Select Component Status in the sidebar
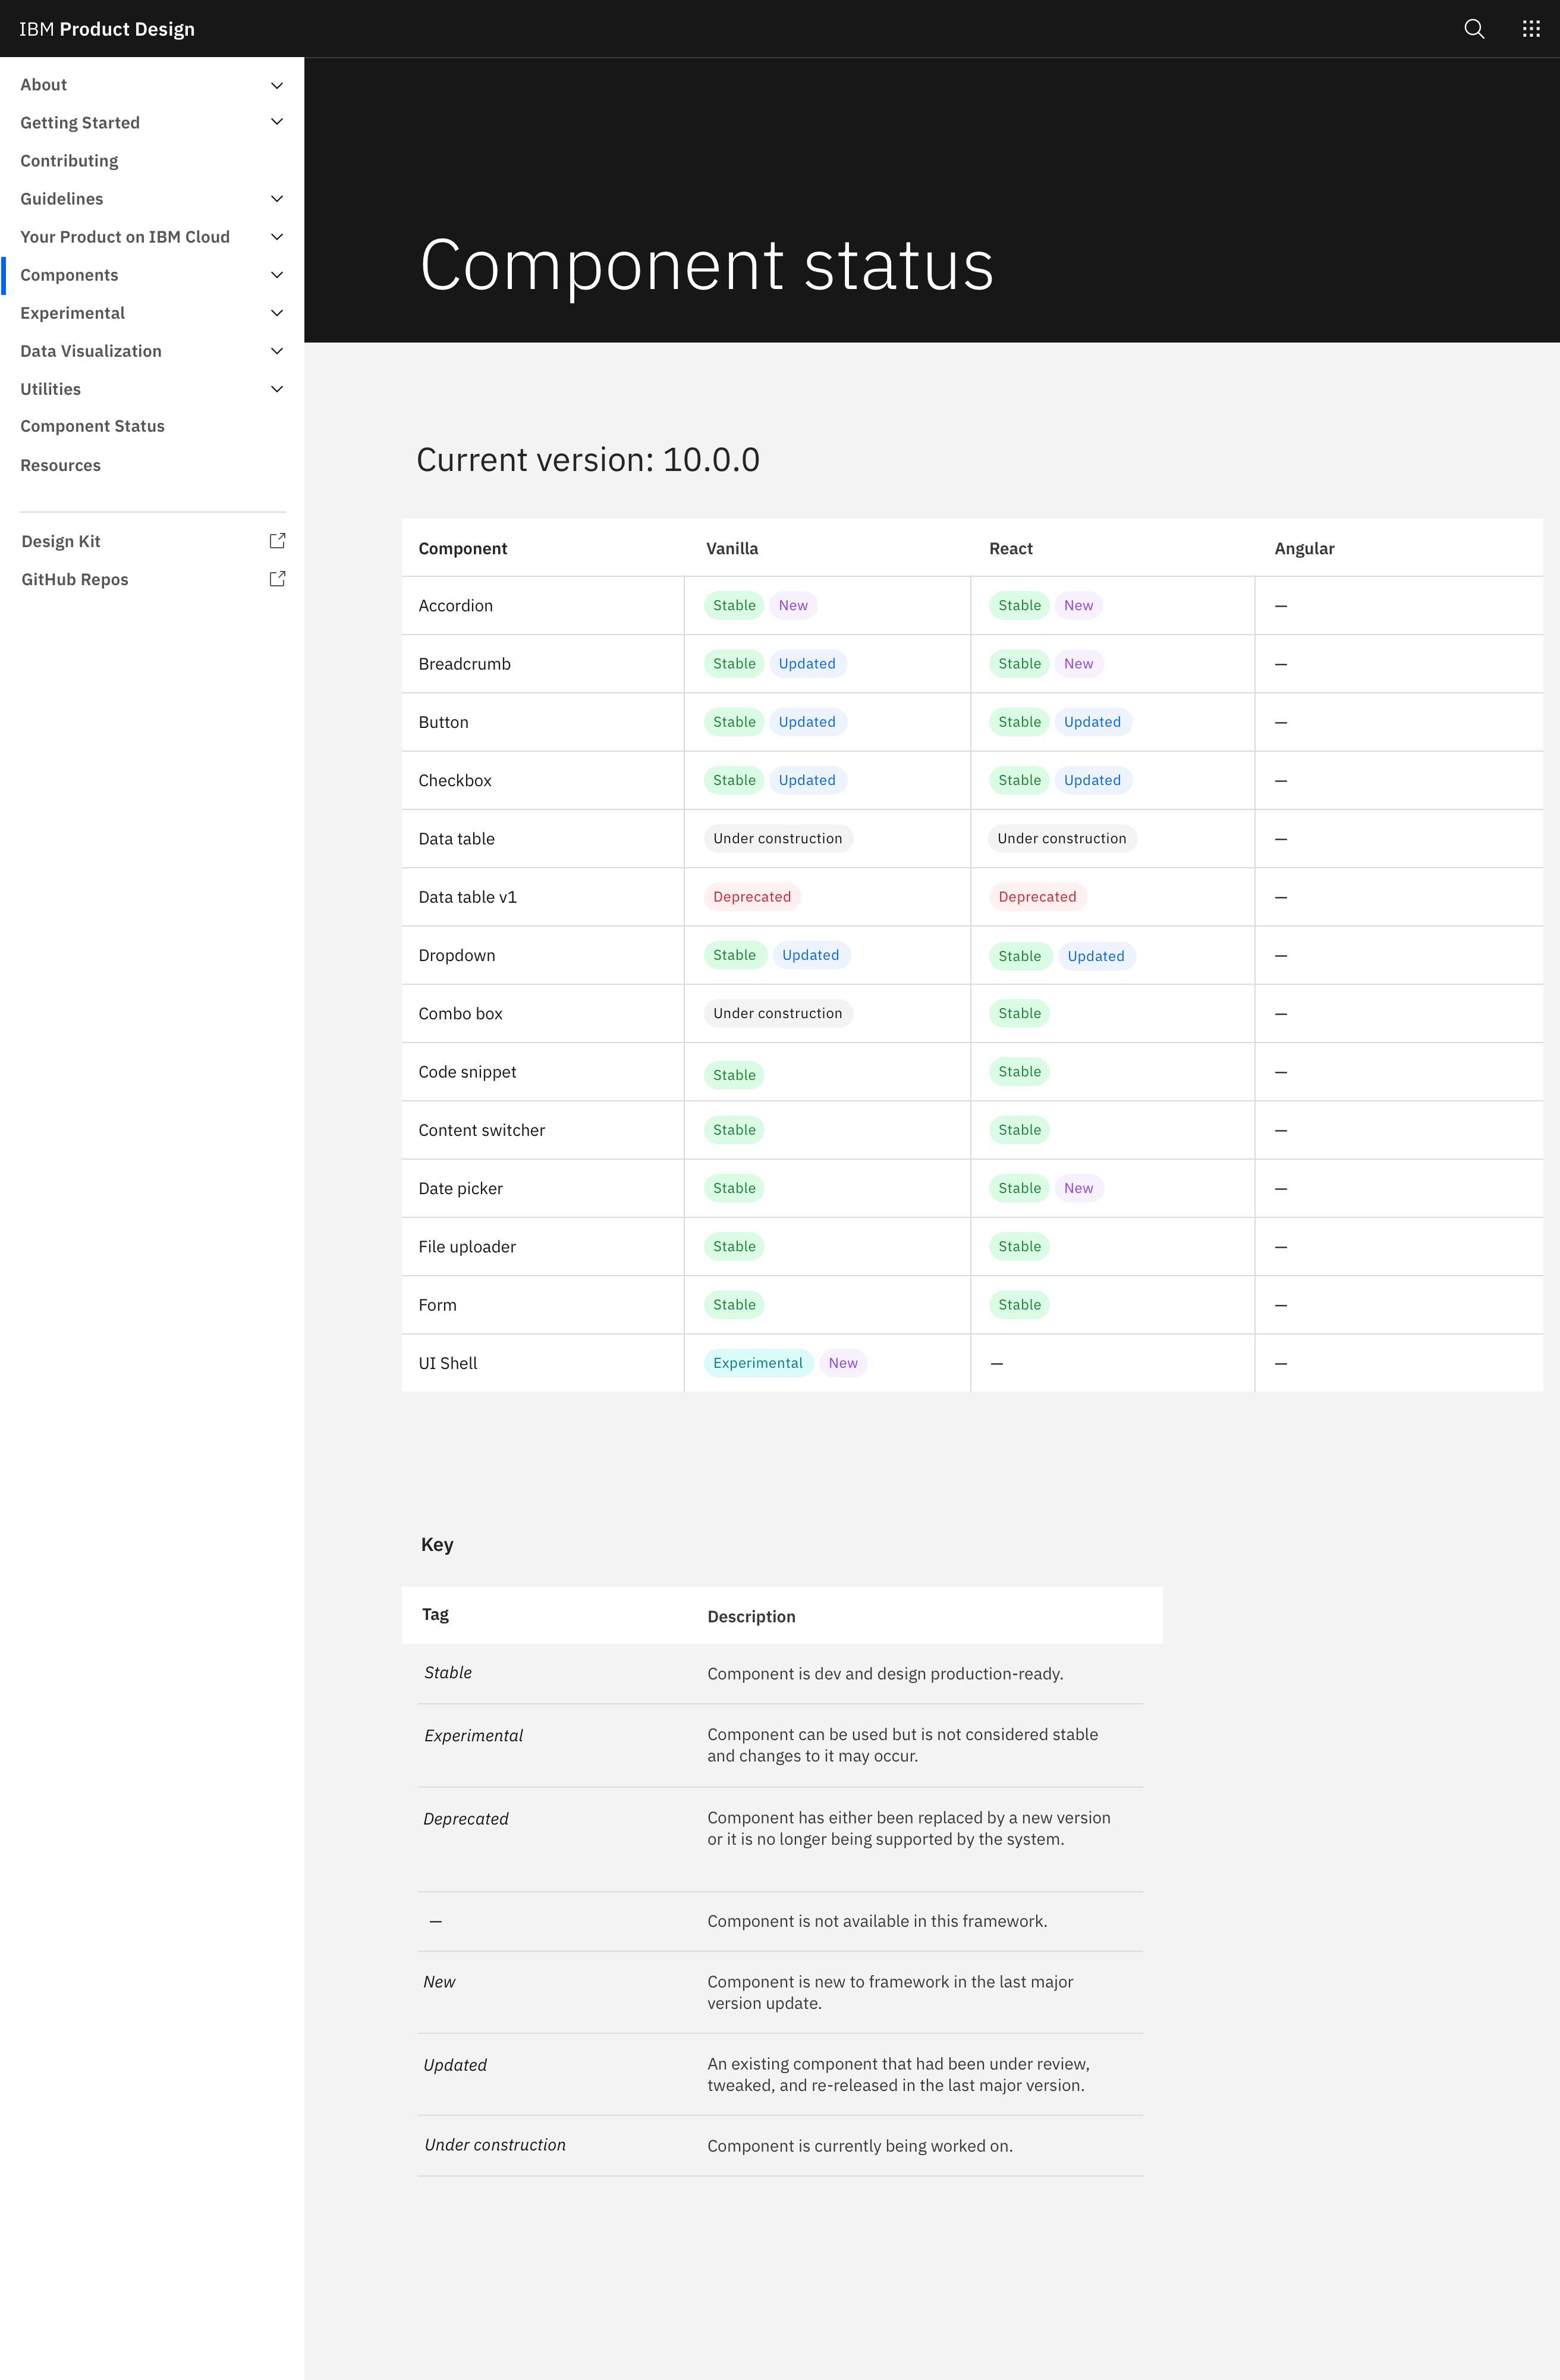 pyautogui.click(x=92, y=425)
